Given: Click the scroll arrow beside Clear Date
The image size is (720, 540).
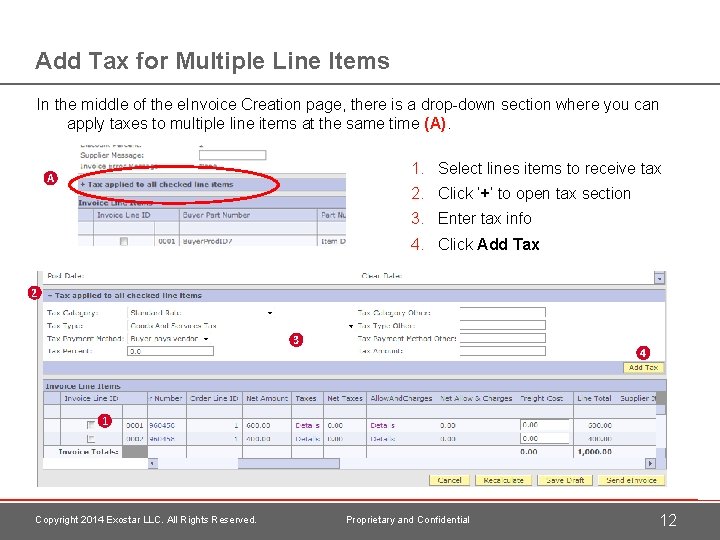Looking at the screenshot, I should [659, 278].
